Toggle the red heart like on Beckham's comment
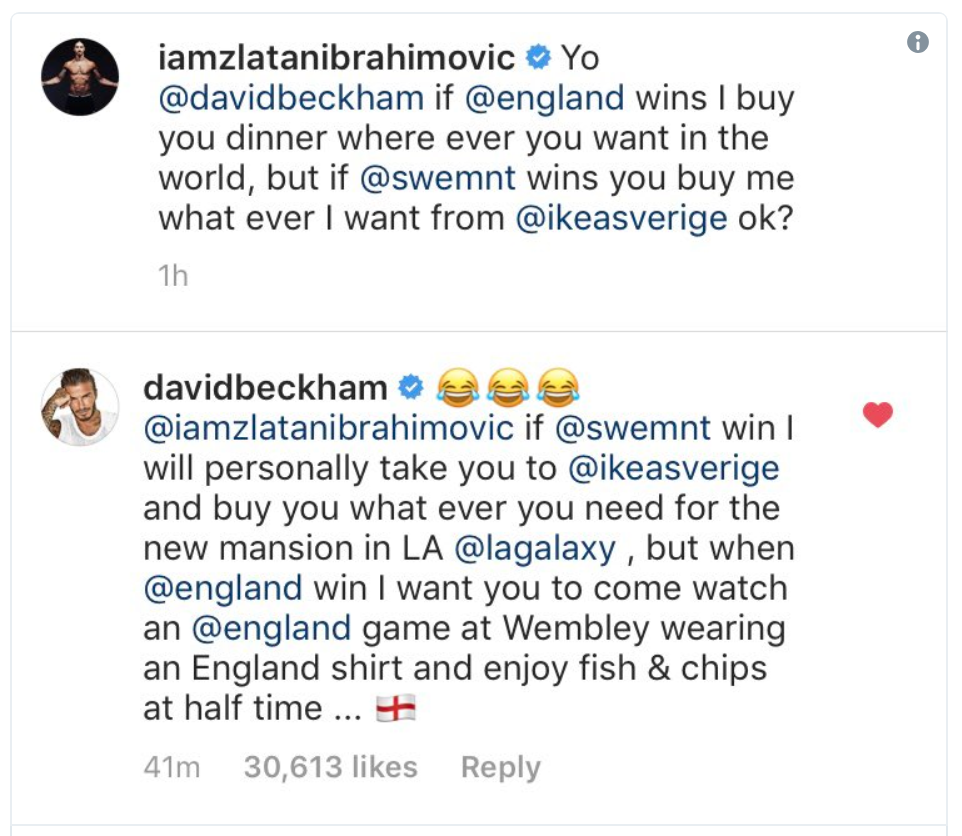962x836 pixels. point(877,415)
